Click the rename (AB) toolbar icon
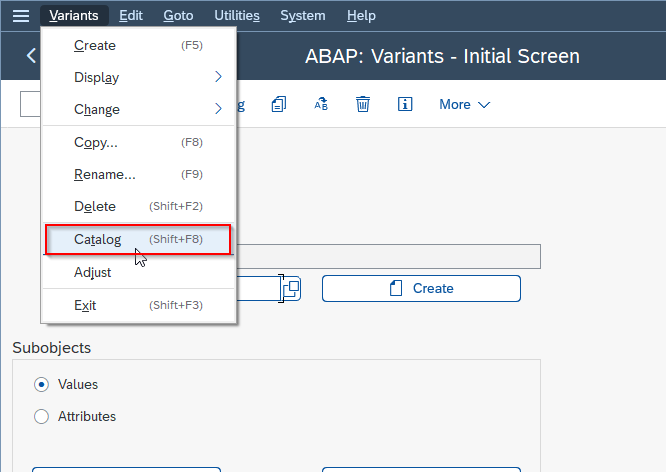The image size is (666, 472). click(321, 104)
